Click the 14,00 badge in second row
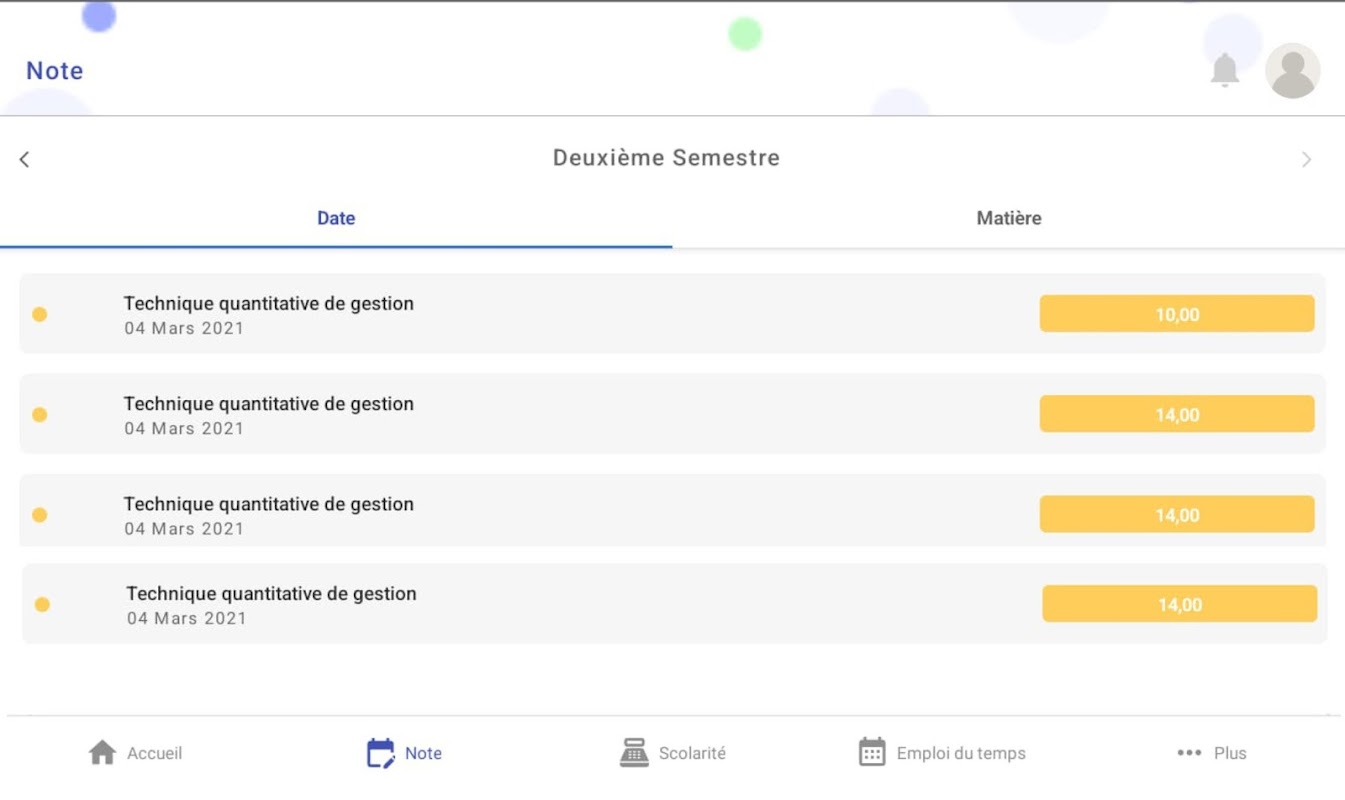The width and height of the screenshot is (1345, 800). coord(1177,414)
